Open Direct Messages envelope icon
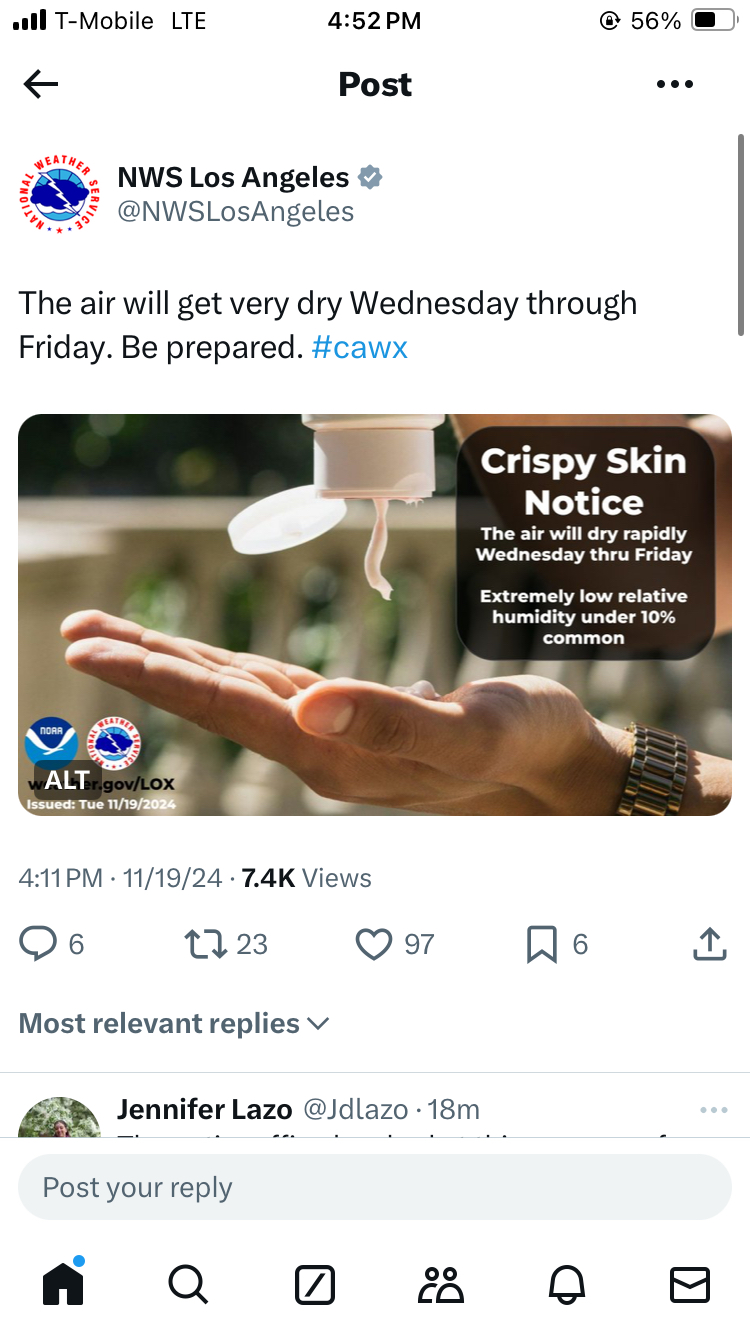This screenshot has height=1334, width=750. coord(689,1284)
